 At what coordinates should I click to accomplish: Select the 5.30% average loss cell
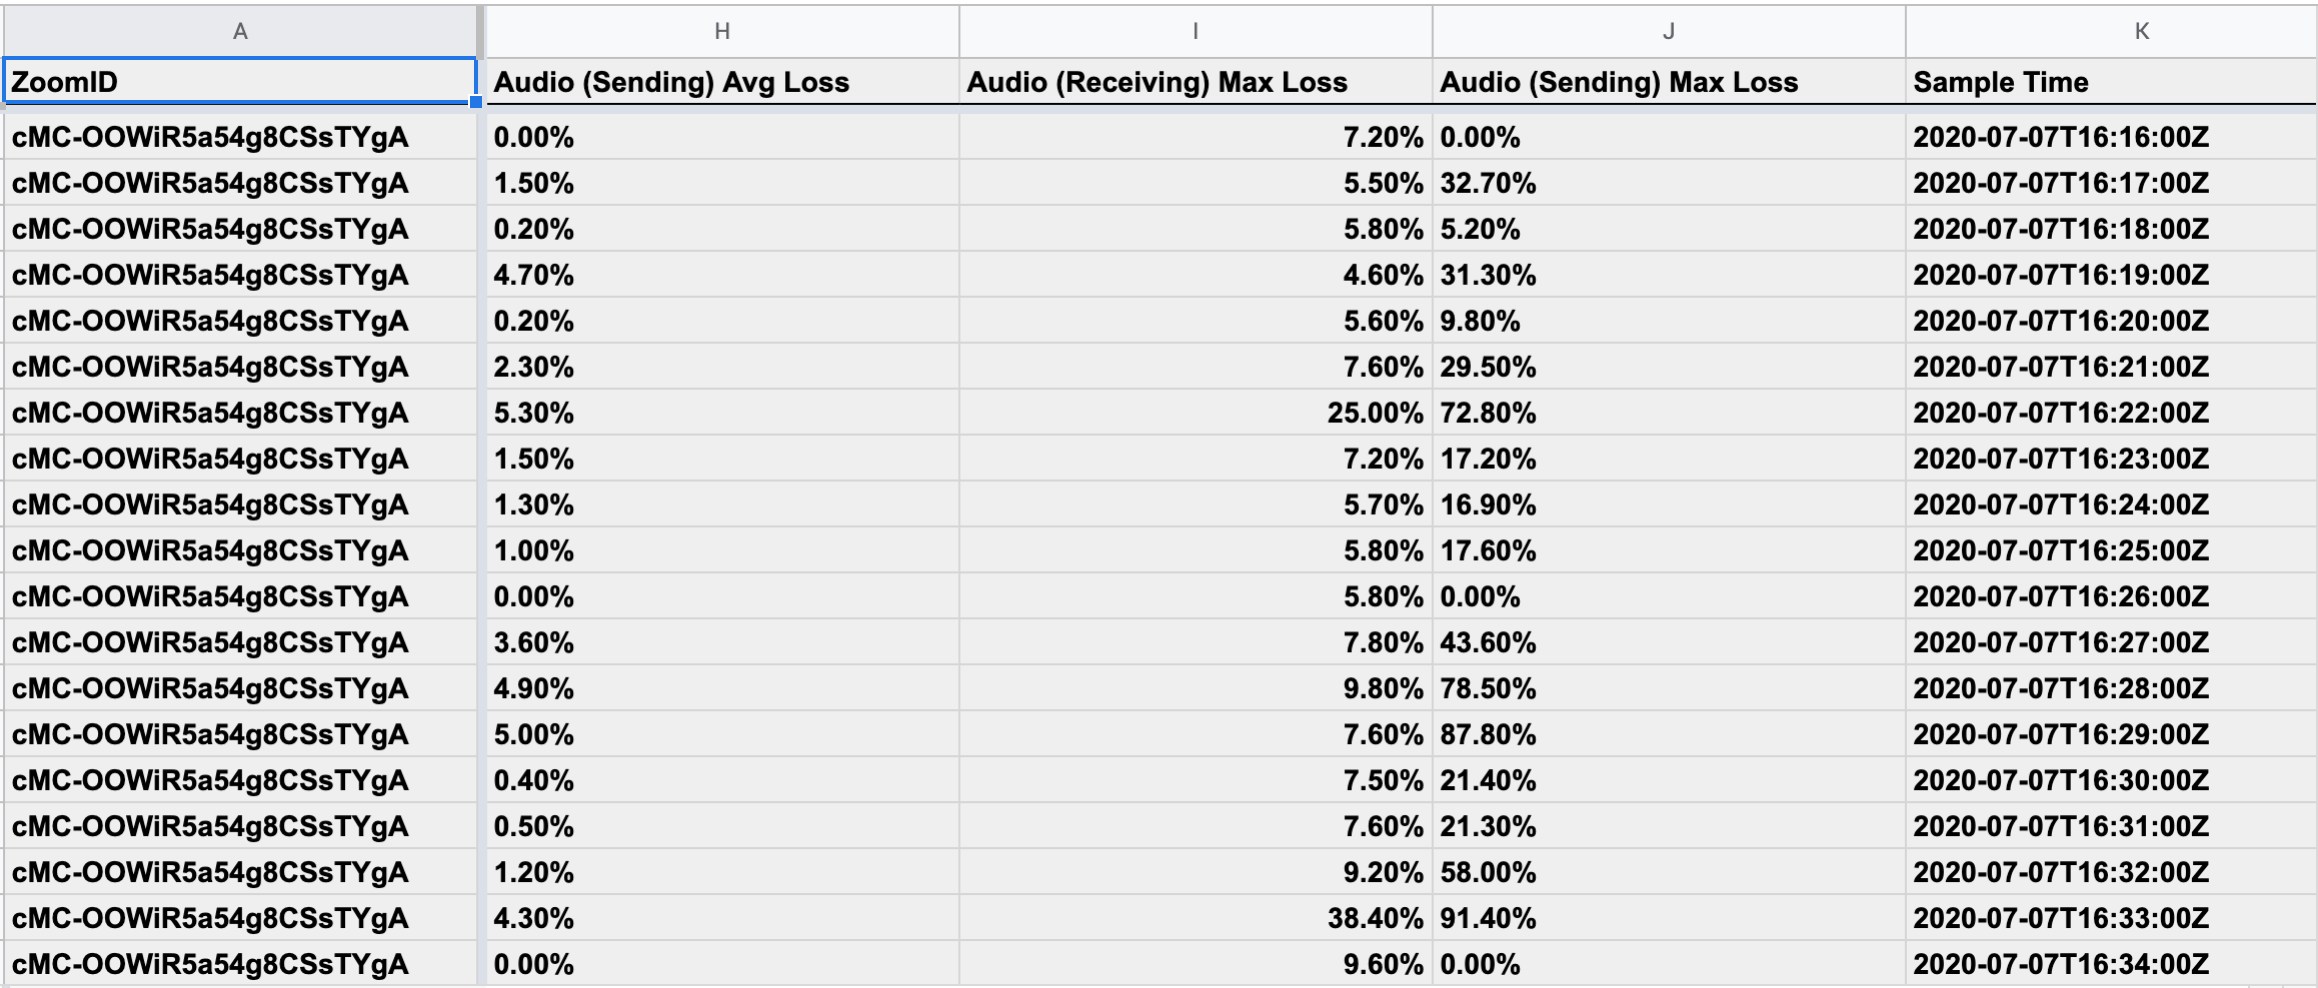coord(722,413)
